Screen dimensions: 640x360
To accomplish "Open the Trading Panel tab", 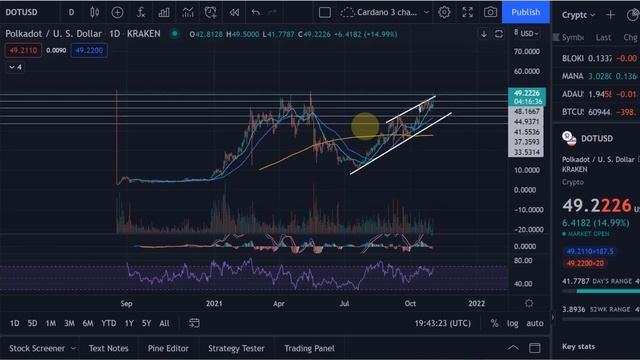I will (x=309, y=348).
